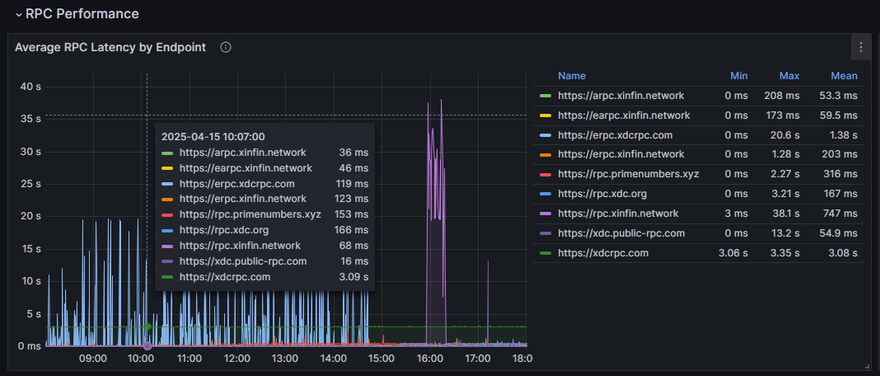Open the panel three-dot menu

(861, 47)
